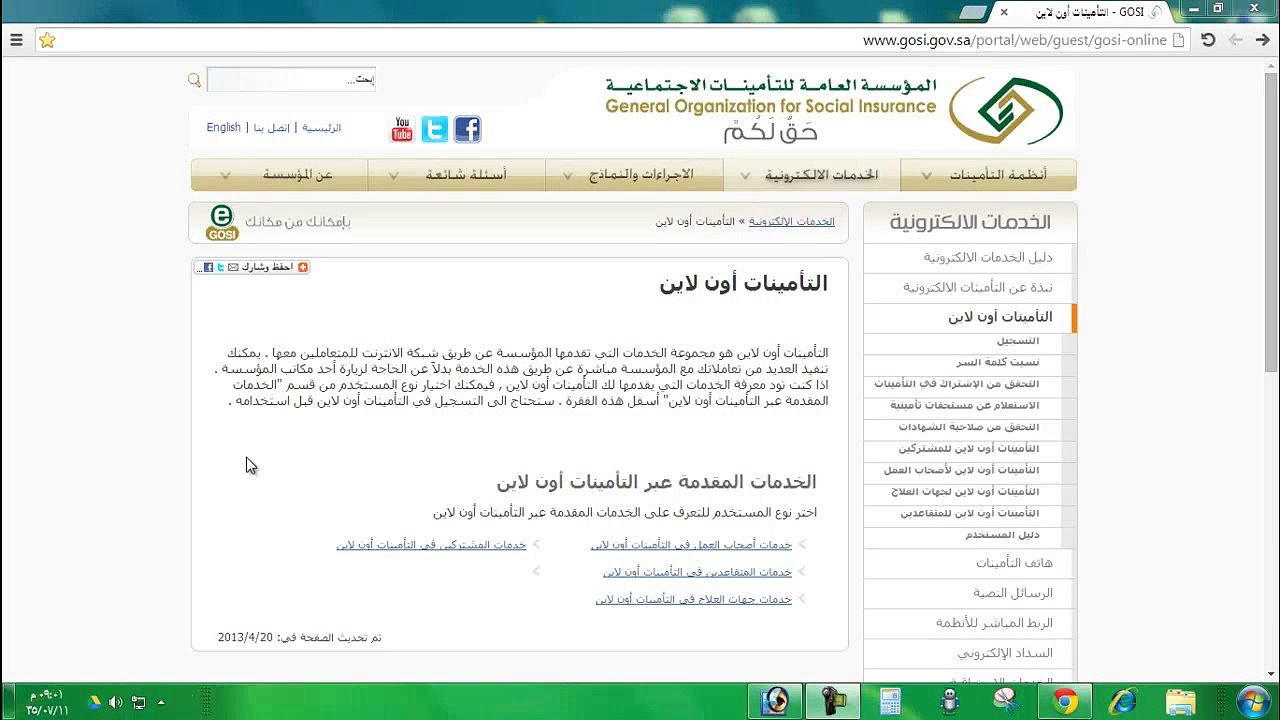Show hidden tray icons arrow
This screenshot has width=1280, height=720.
click(161, 702)
